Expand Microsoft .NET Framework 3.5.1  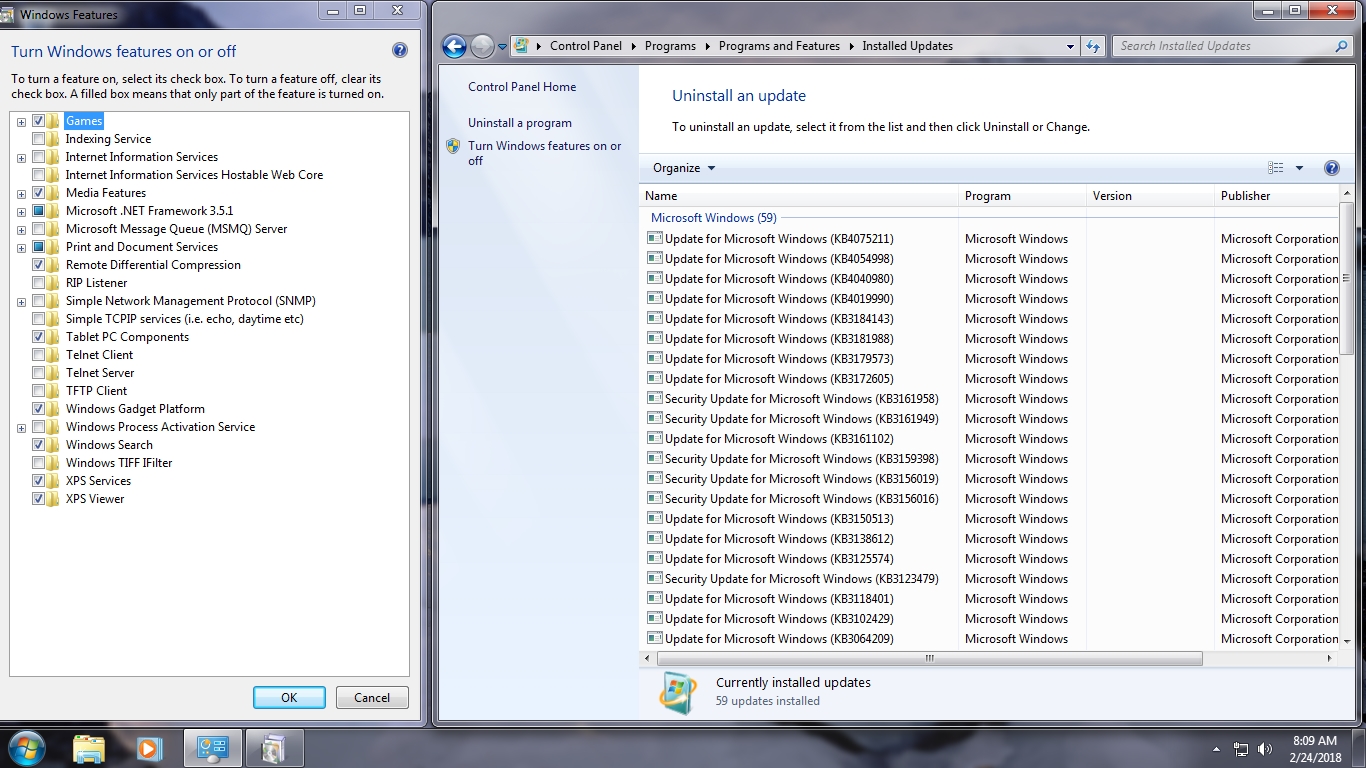click(21, 211)
